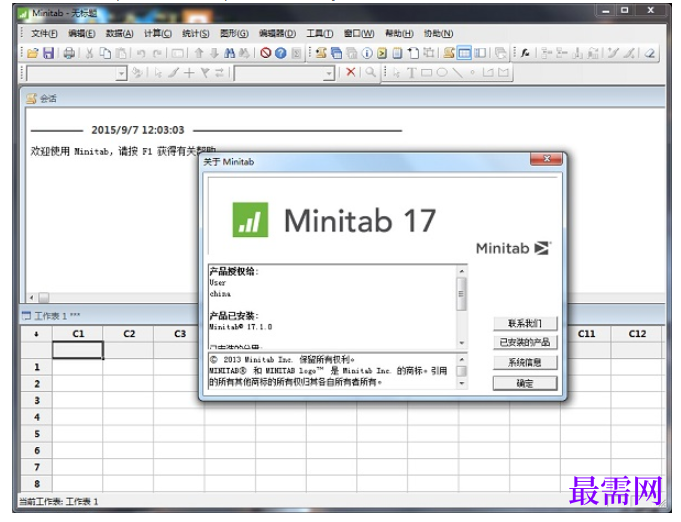Click the Show Worksheets Folder icon

(x=337, y=53)
